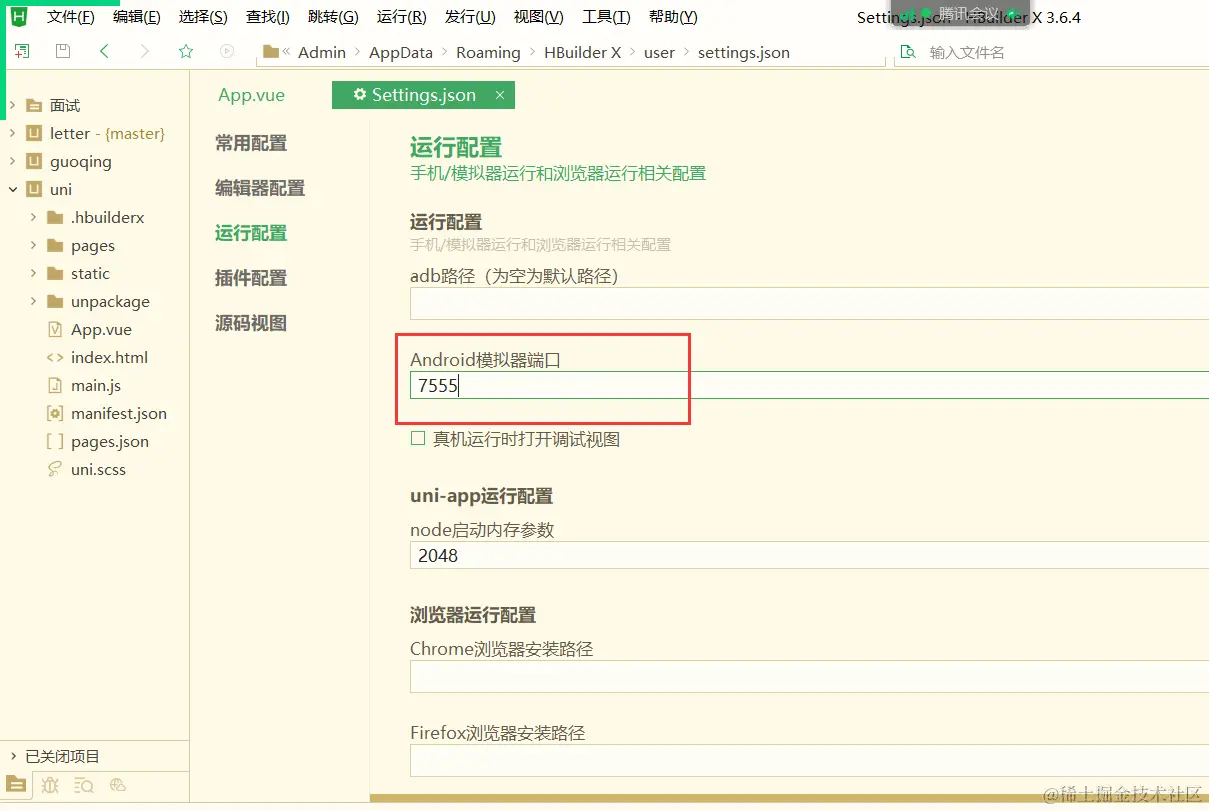Open 常用配置 settings section
The width and height of the screenshot is (1209, 811).
pyautogui.click(x=251, y=143)
